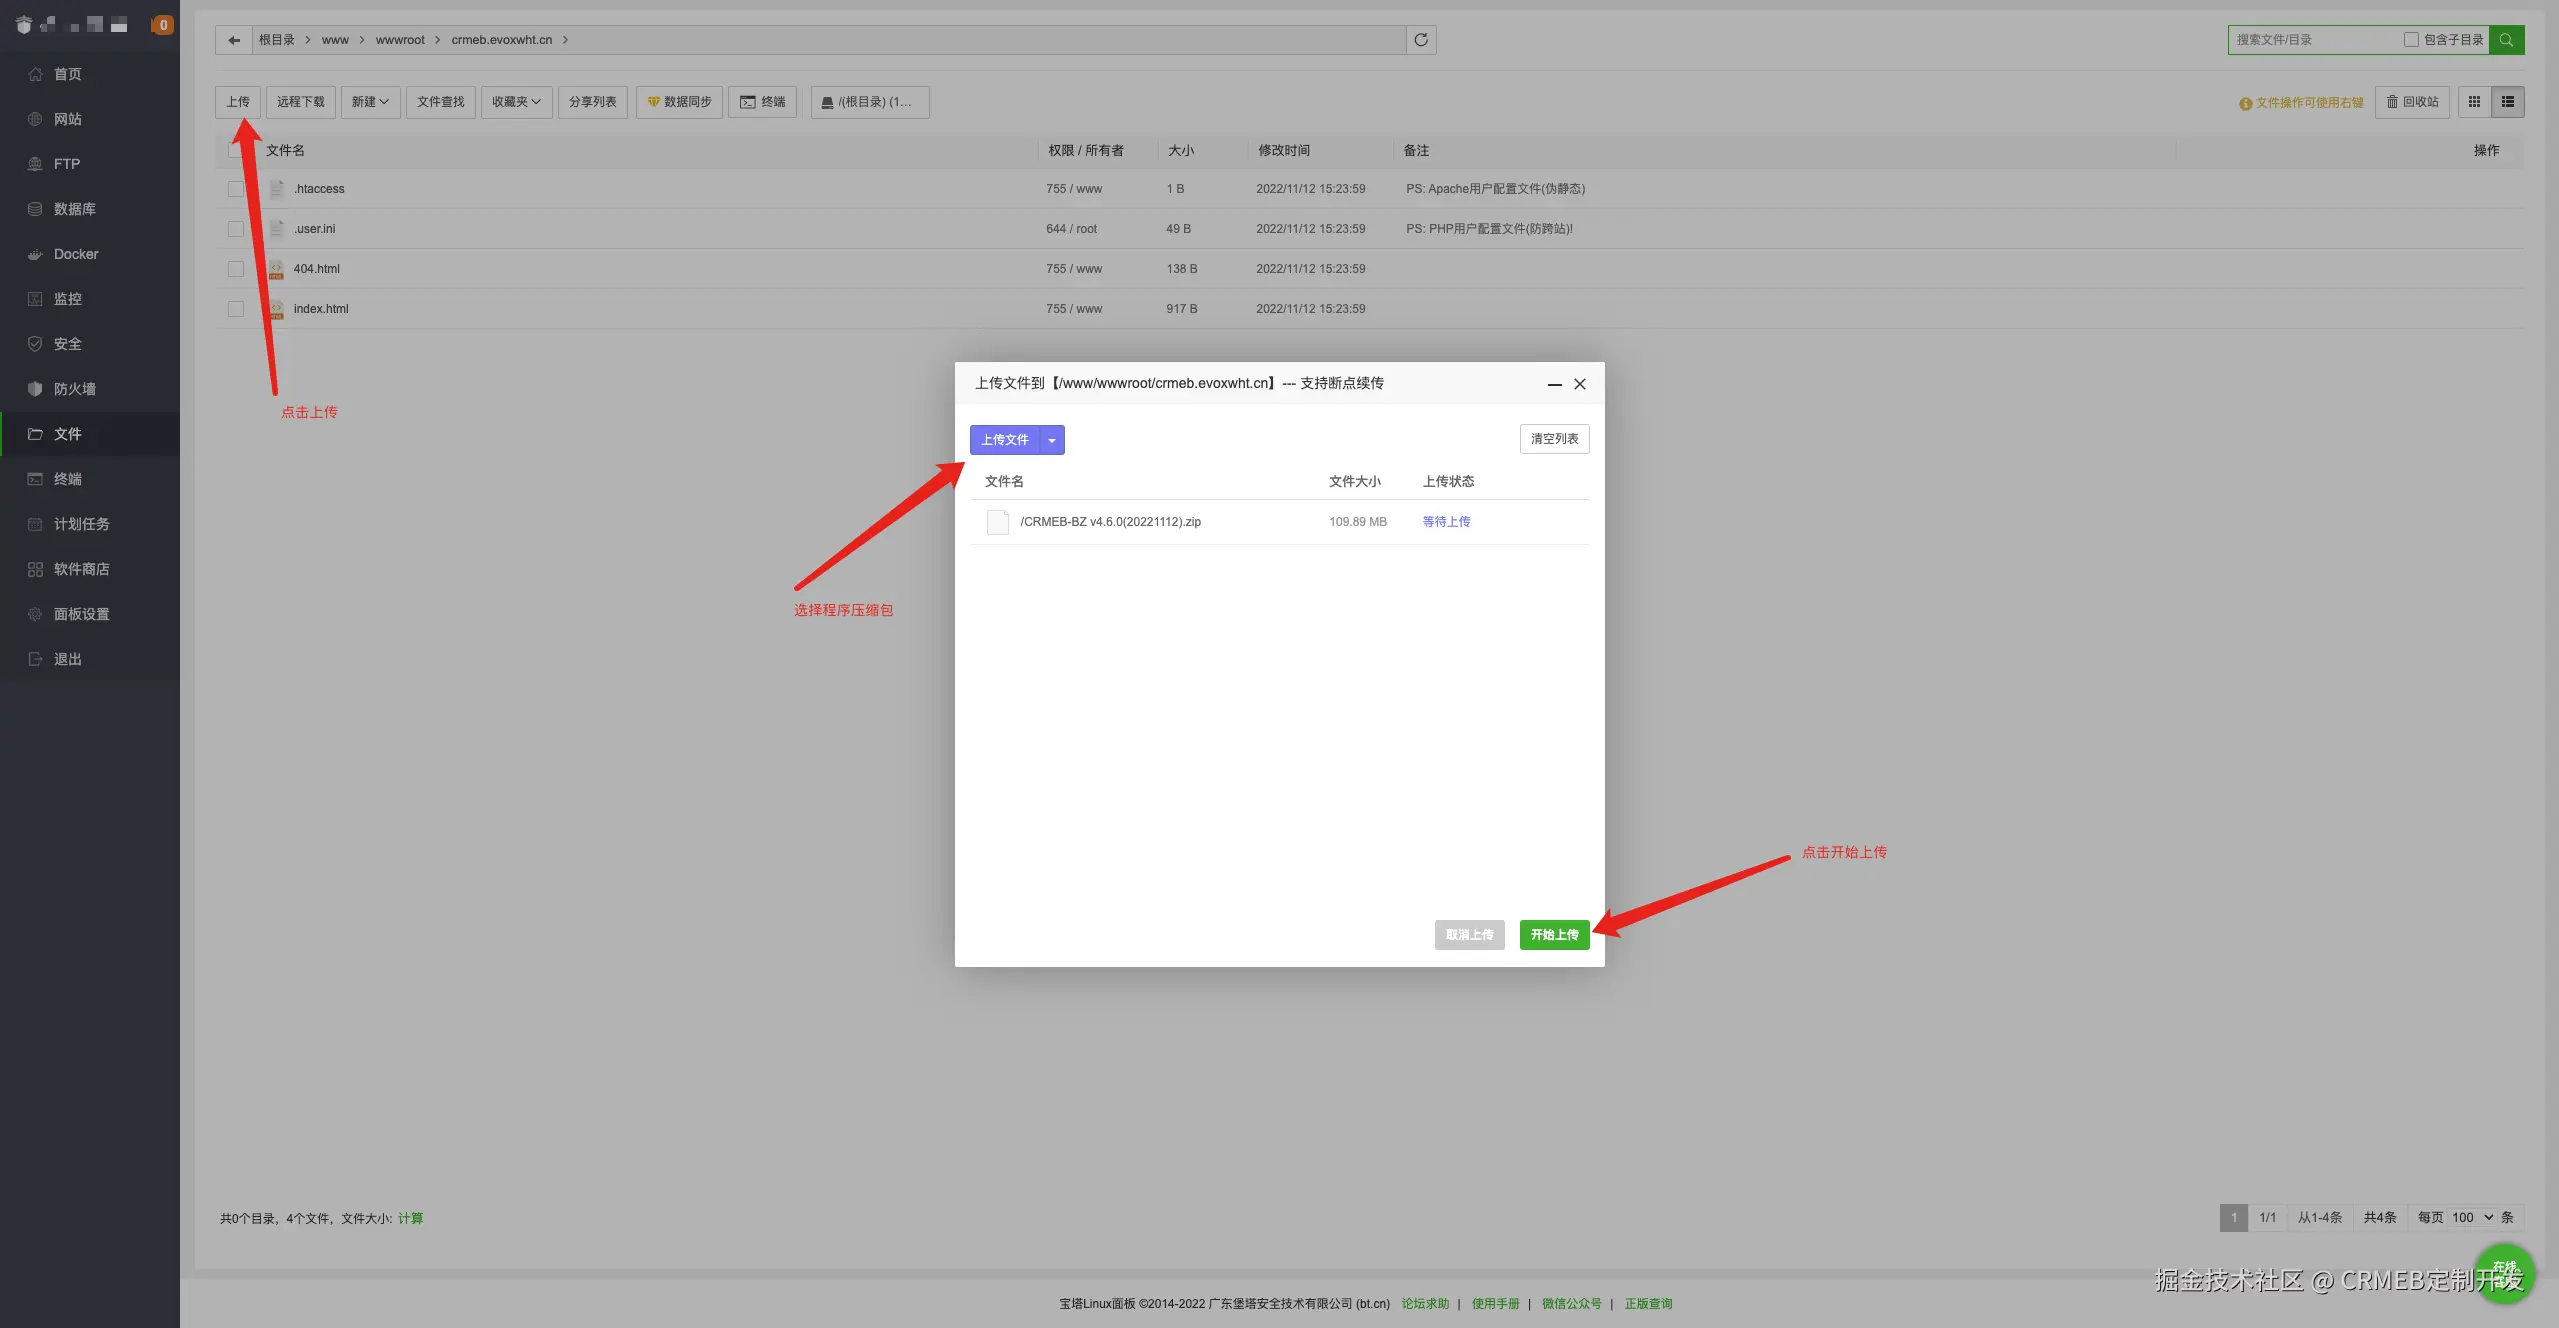Open Docker in the left sidebar

pyautogui.click(x=76, y=254)
